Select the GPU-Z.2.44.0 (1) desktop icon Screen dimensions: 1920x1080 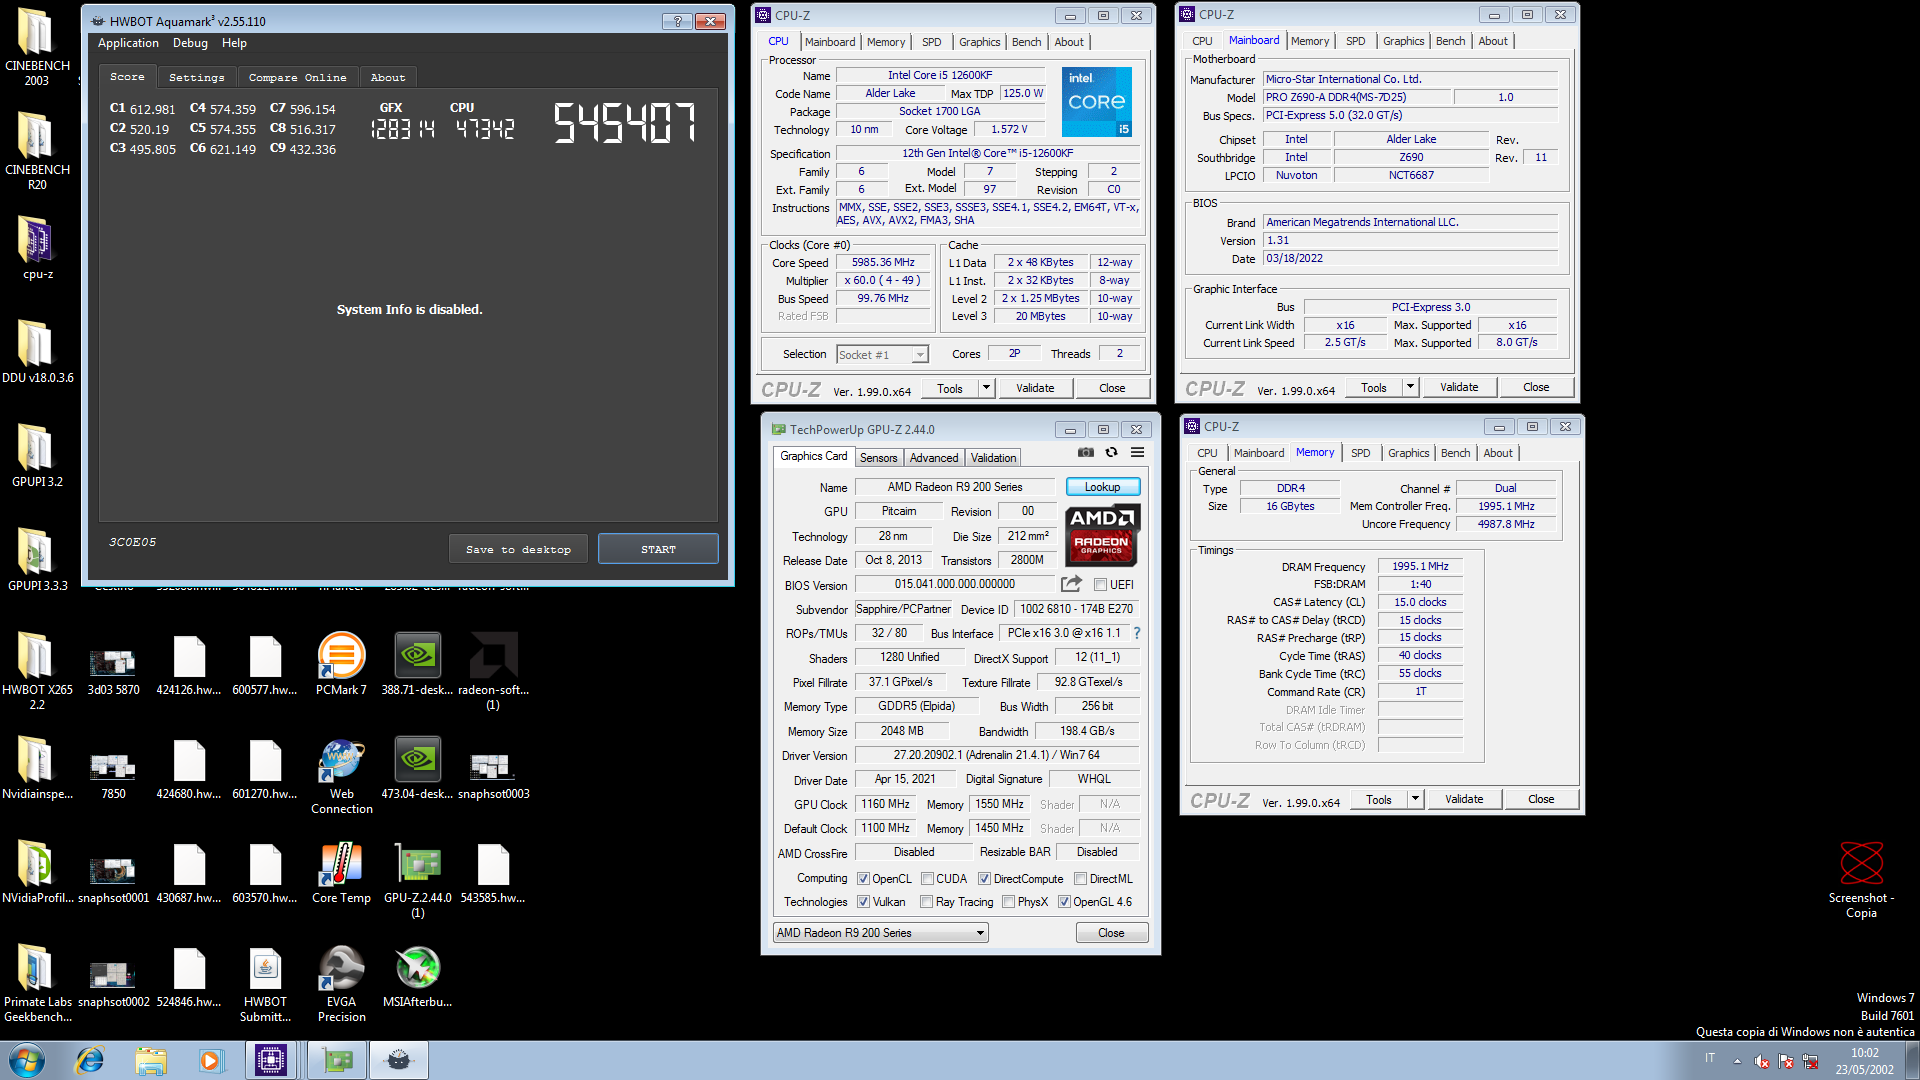click(x=417, y=880)
